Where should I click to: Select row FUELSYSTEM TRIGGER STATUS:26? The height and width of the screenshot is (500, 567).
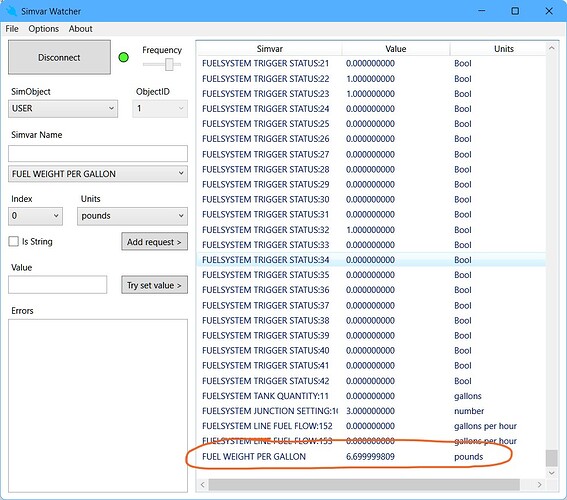pyautogui.click(x=372, y=139)
